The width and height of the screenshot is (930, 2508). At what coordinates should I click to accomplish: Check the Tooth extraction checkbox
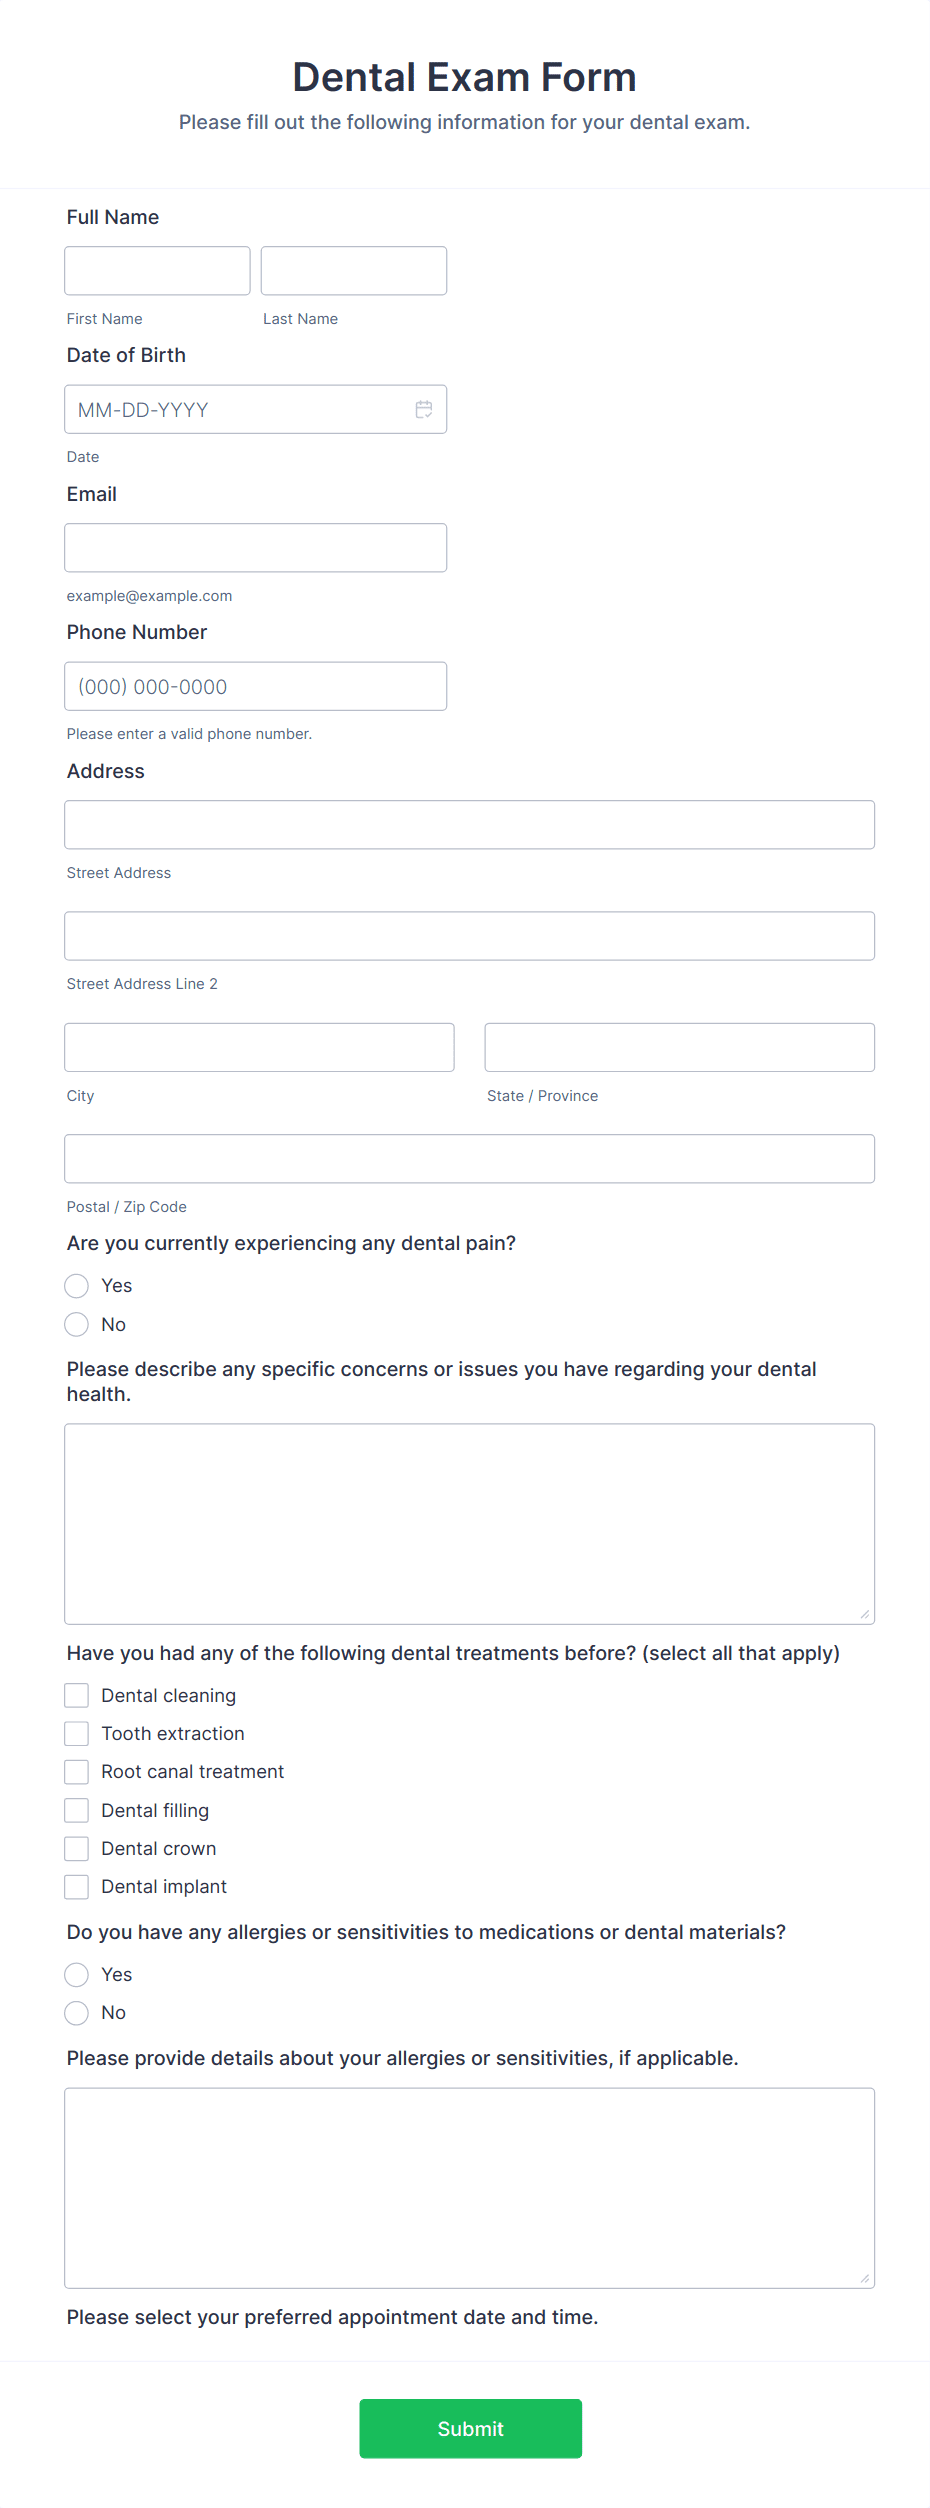[x=77, y=1733]
